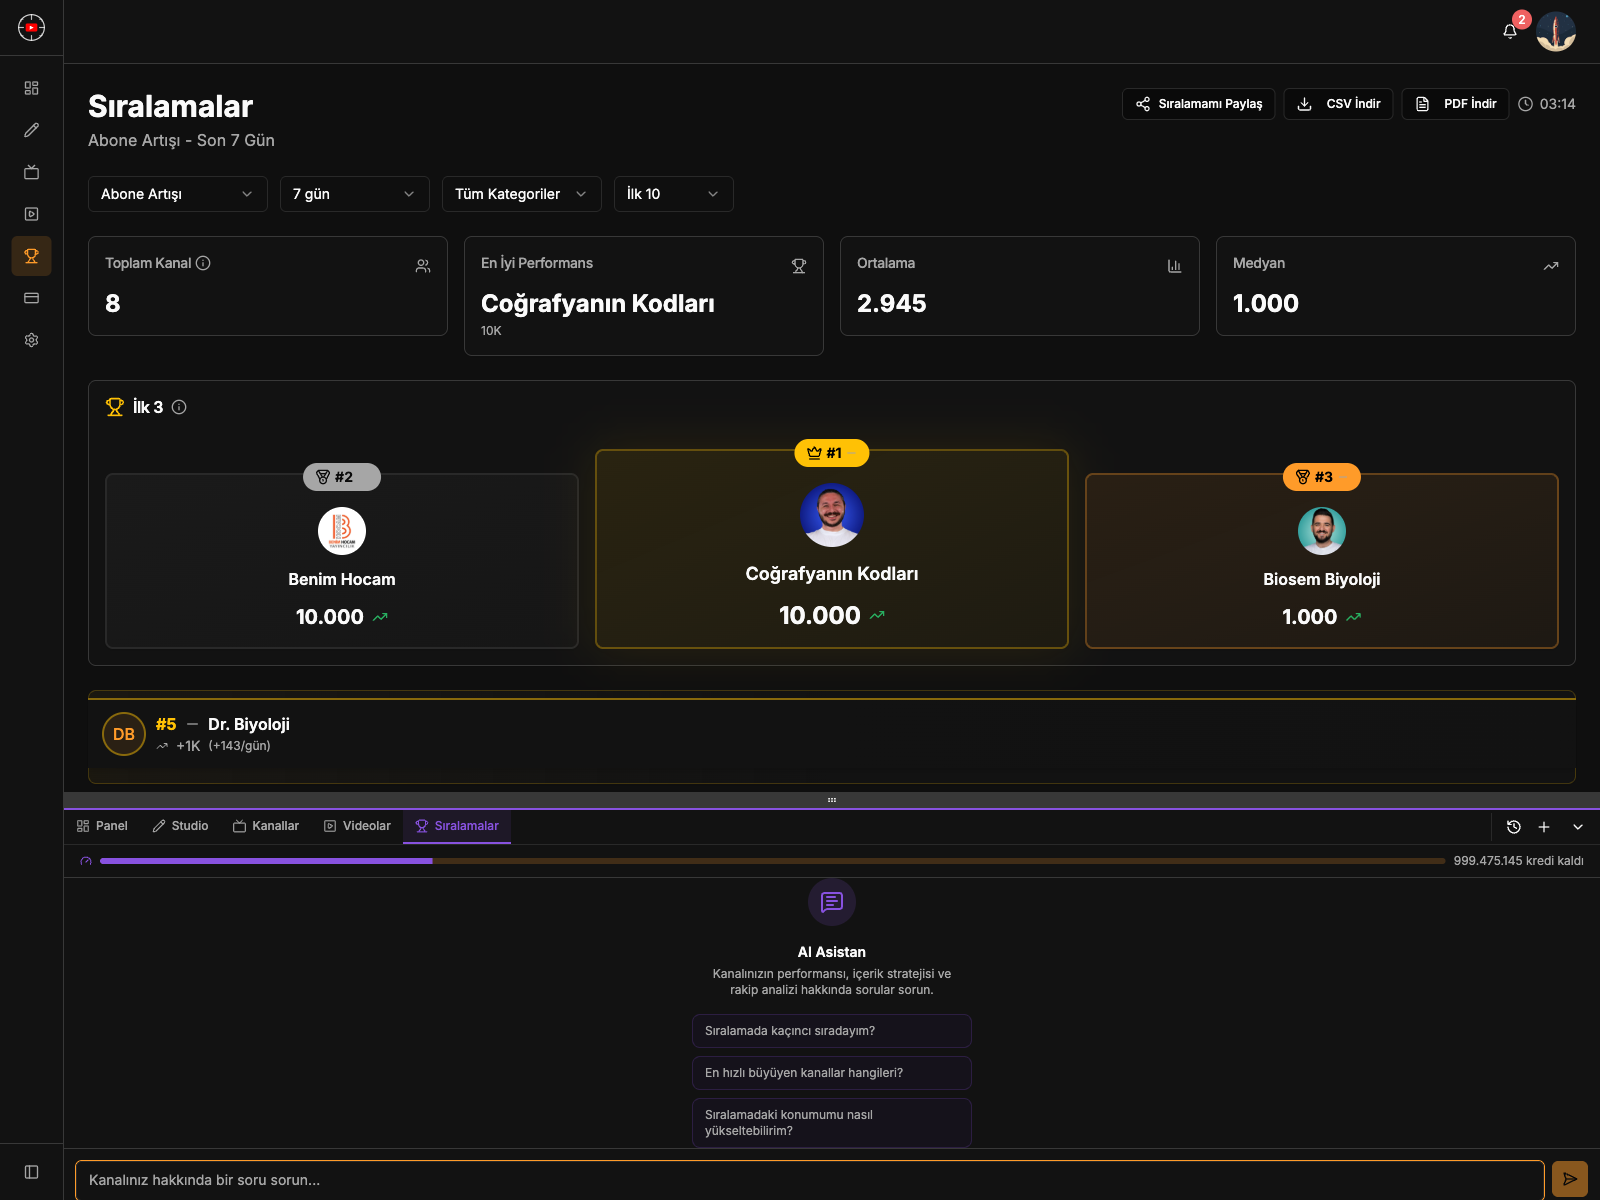Open the Tüm Kategoriler dropdown
Screen dimensions: 1600x1200
522,194
